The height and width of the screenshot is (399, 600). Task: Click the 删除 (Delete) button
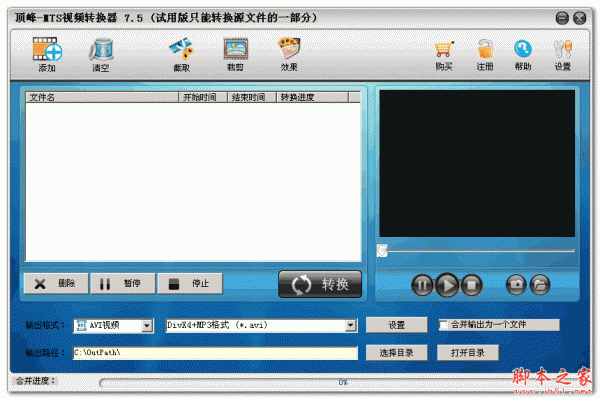coord(56,283)
